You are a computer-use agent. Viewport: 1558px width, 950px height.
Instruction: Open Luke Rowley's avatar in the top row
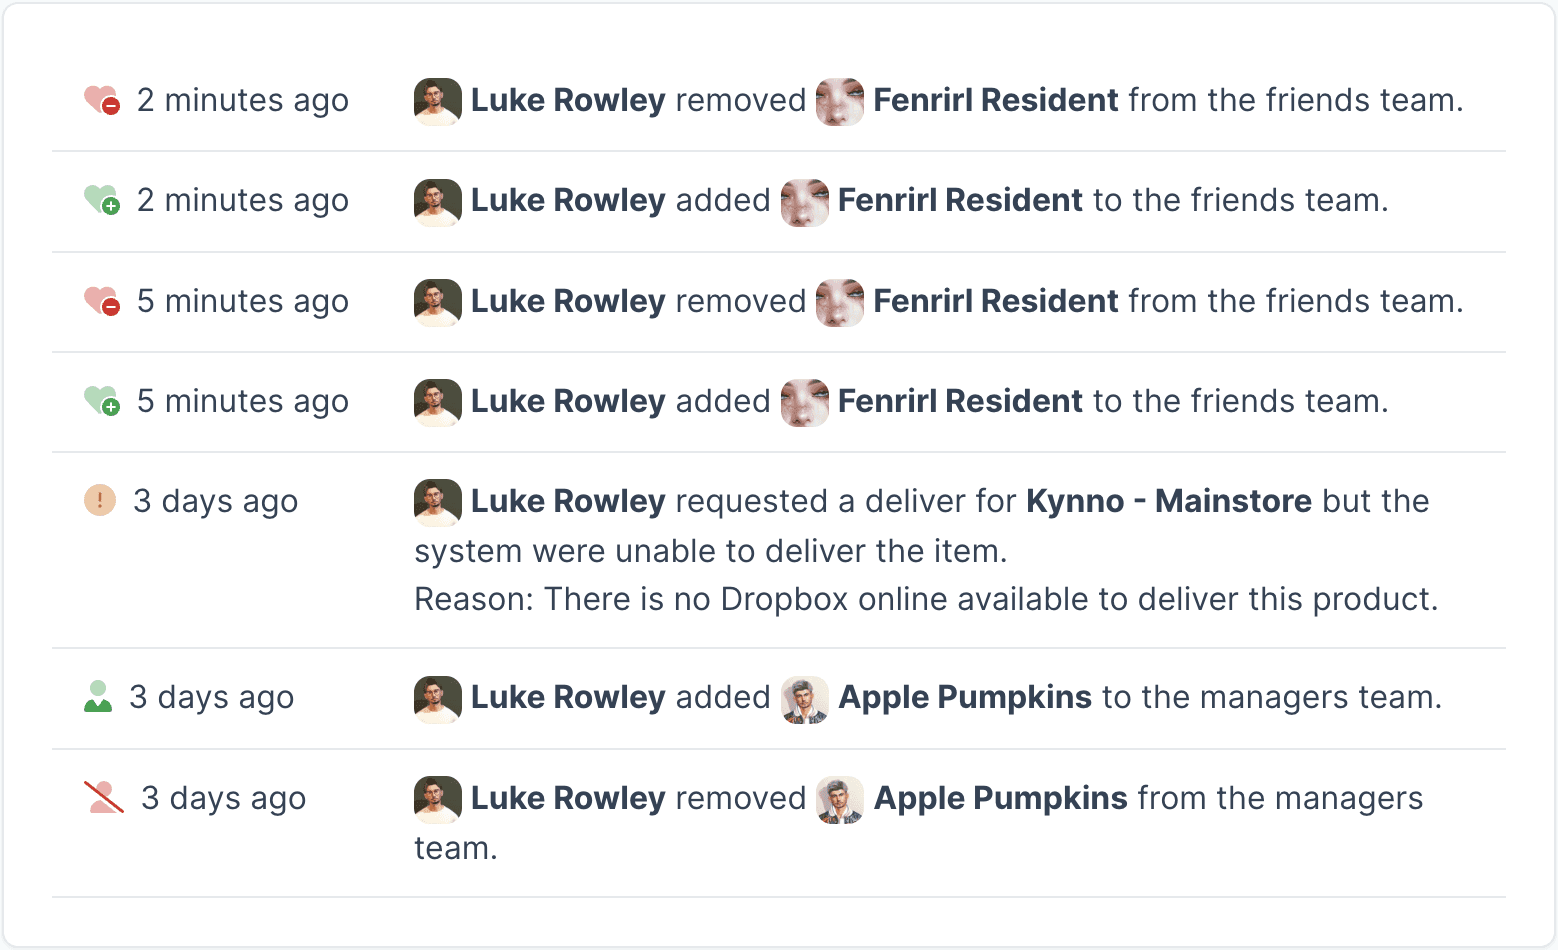click(x=438, y=101)
